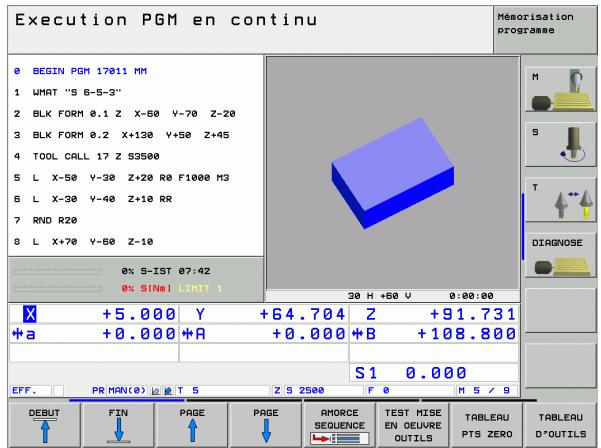Select line 5 L X-50 Y-30 Z+20
Image resolution: width=601 pixels, height=448 pixels.
[x=121, y=178]
